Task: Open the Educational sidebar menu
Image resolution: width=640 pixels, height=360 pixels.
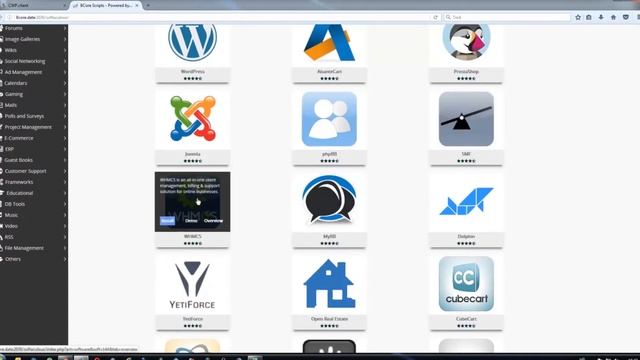Action: pos(34,193)
